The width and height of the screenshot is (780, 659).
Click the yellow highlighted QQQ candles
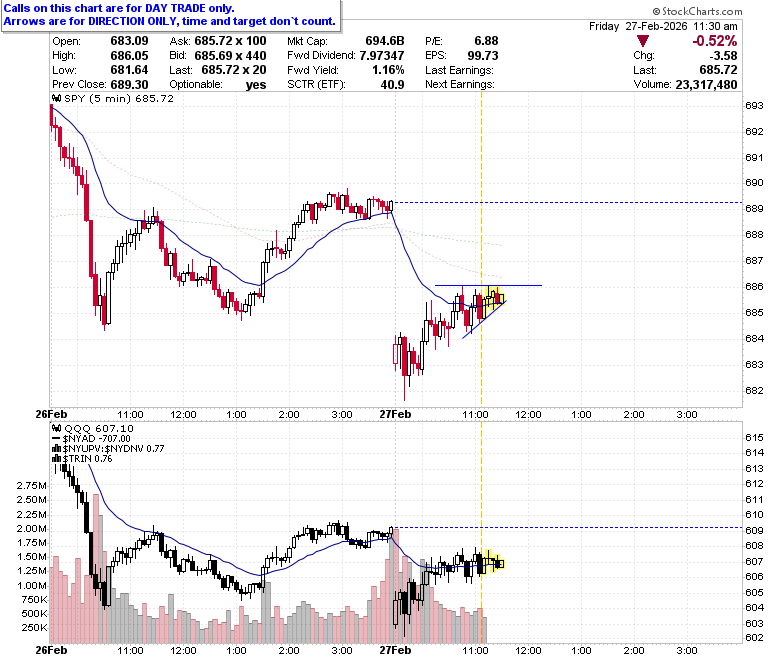coord(492,562)
